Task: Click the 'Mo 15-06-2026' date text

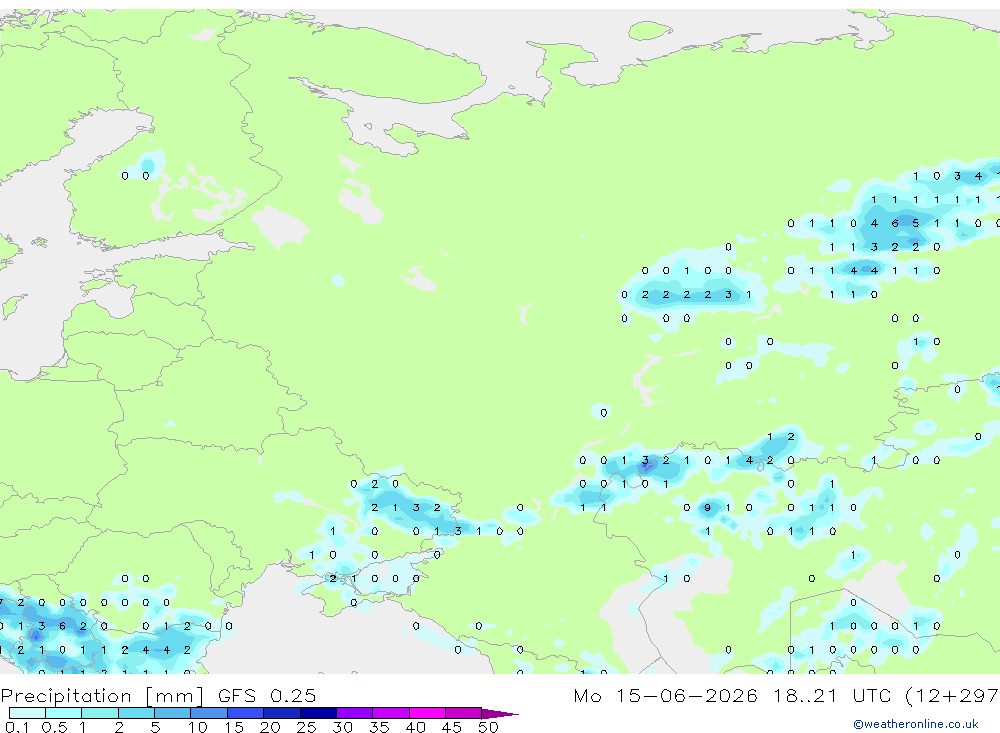Action: [x=665, y=695]
